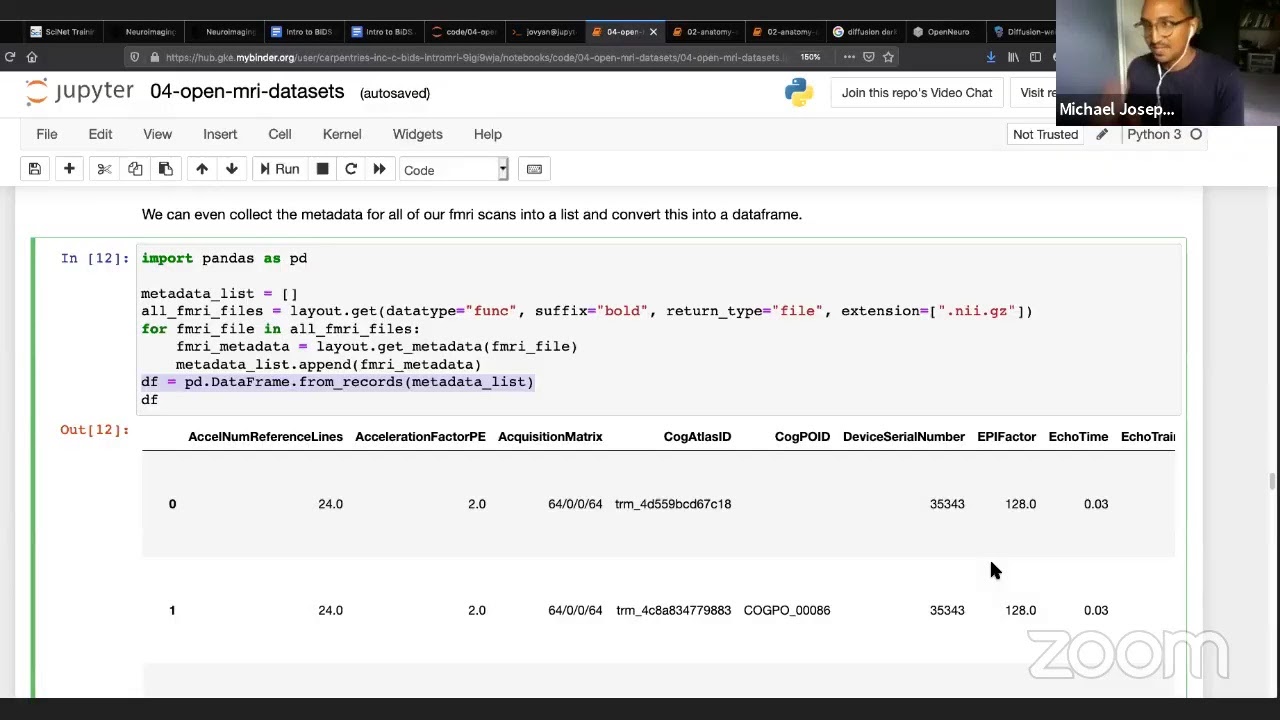Click the Jupyter logo
This screenshot has width=1280, height=720.
tap(80, 92)
